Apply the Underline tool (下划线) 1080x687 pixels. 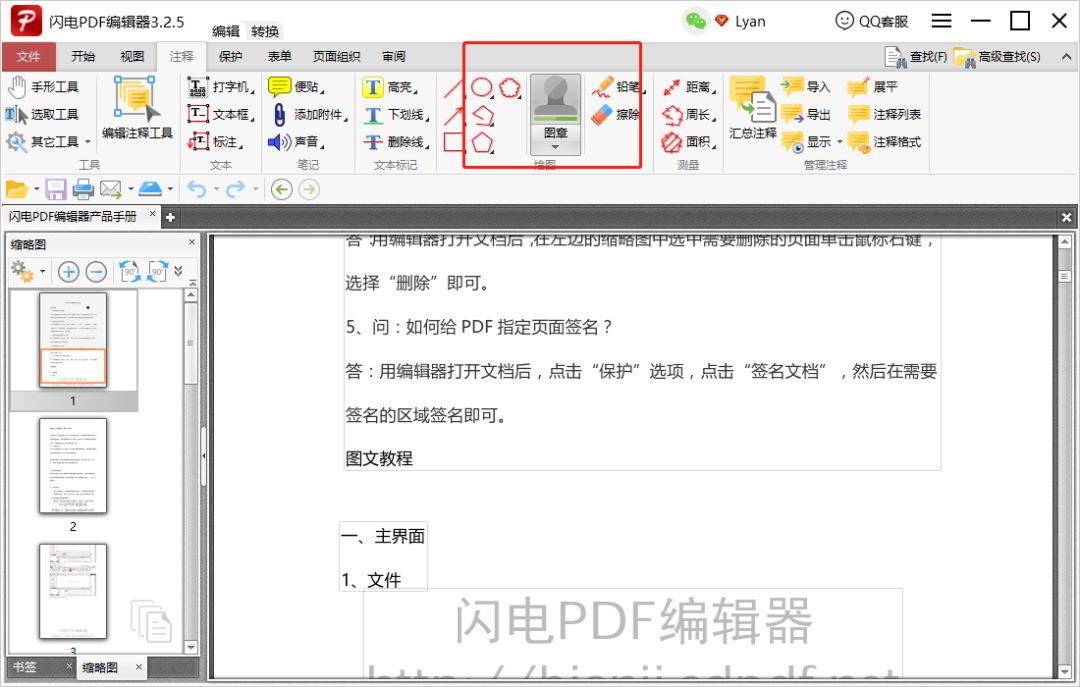pos(396,114)
